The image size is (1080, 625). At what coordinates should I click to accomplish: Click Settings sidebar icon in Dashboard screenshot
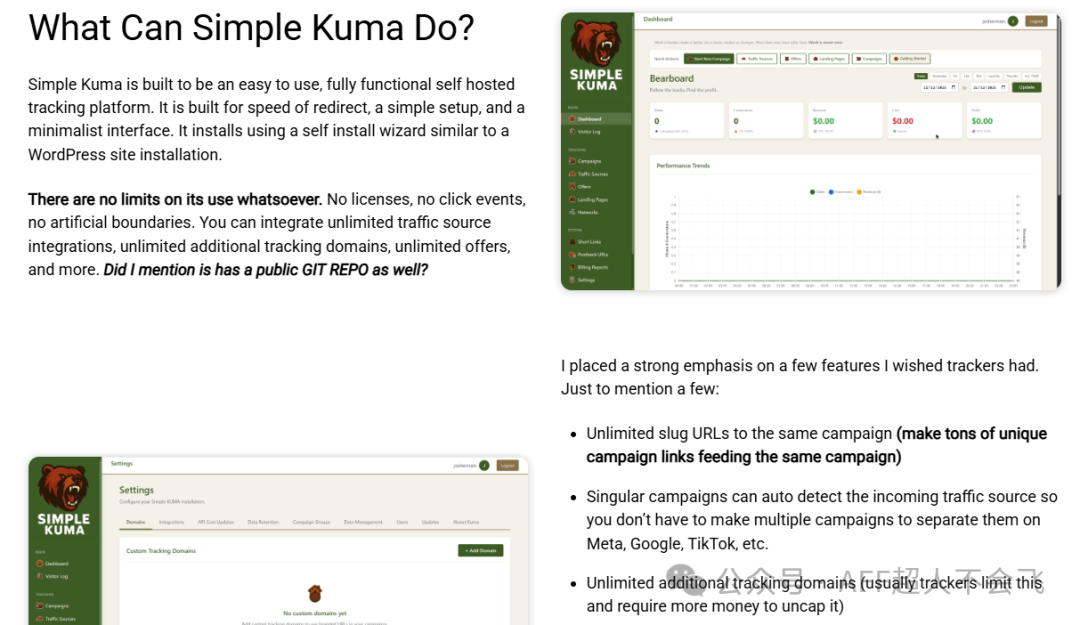(x=572, y=280)
